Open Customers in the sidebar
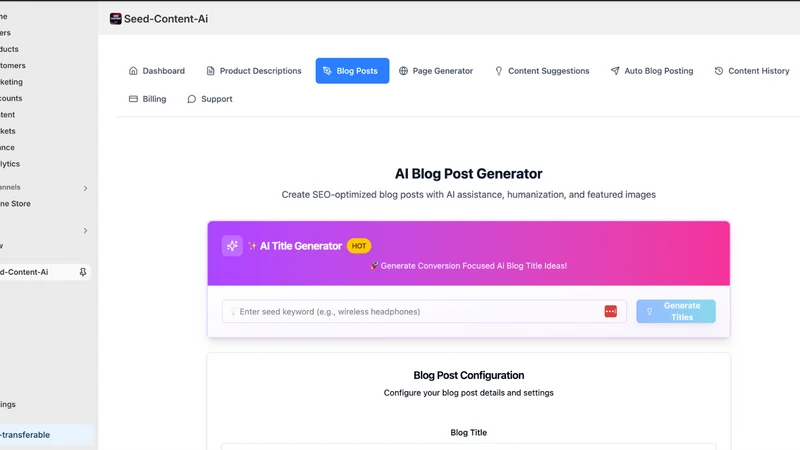Viewport: 800px width, 450px height. tap(13, 65)
